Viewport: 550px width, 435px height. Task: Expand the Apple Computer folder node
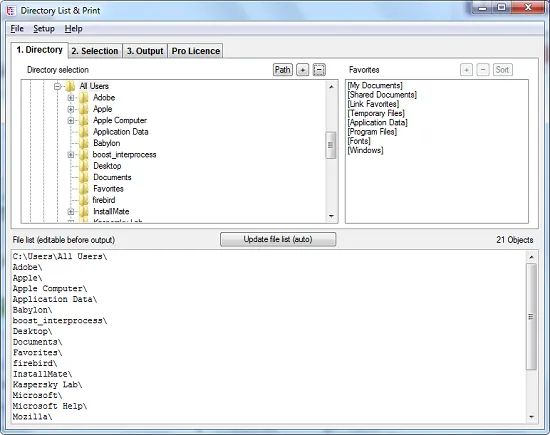tap(71, 121)
